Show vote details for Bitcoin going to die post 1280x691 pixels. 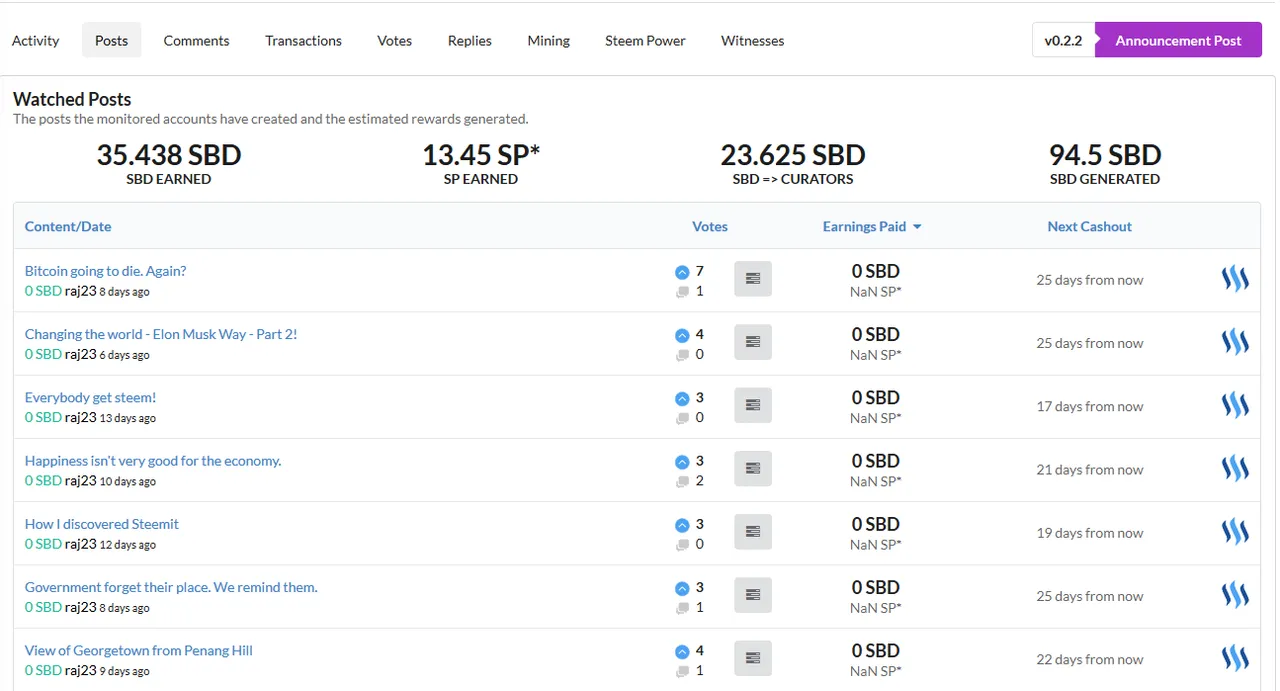[x=753, y=279]
